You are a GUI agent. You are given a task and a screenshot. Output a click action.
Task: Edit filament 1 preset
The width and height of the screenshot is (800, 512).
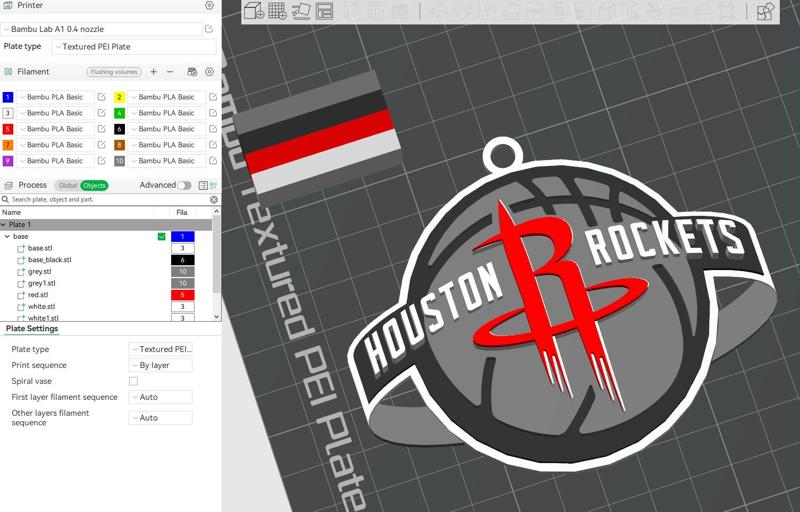tap(102, 97)
